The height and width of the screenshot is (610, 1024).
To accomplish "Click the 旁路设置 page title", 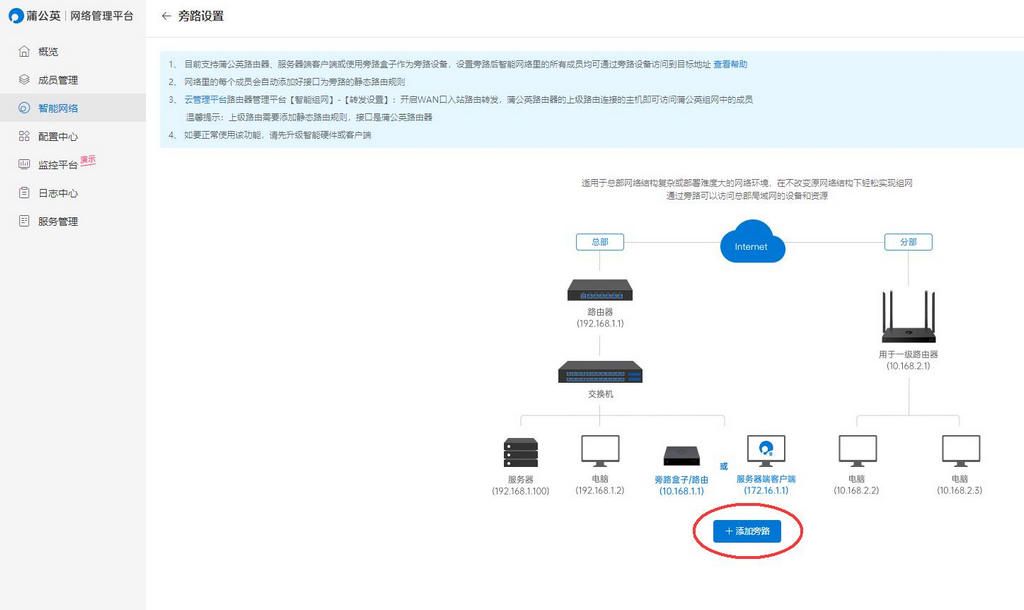I will 200,16.
